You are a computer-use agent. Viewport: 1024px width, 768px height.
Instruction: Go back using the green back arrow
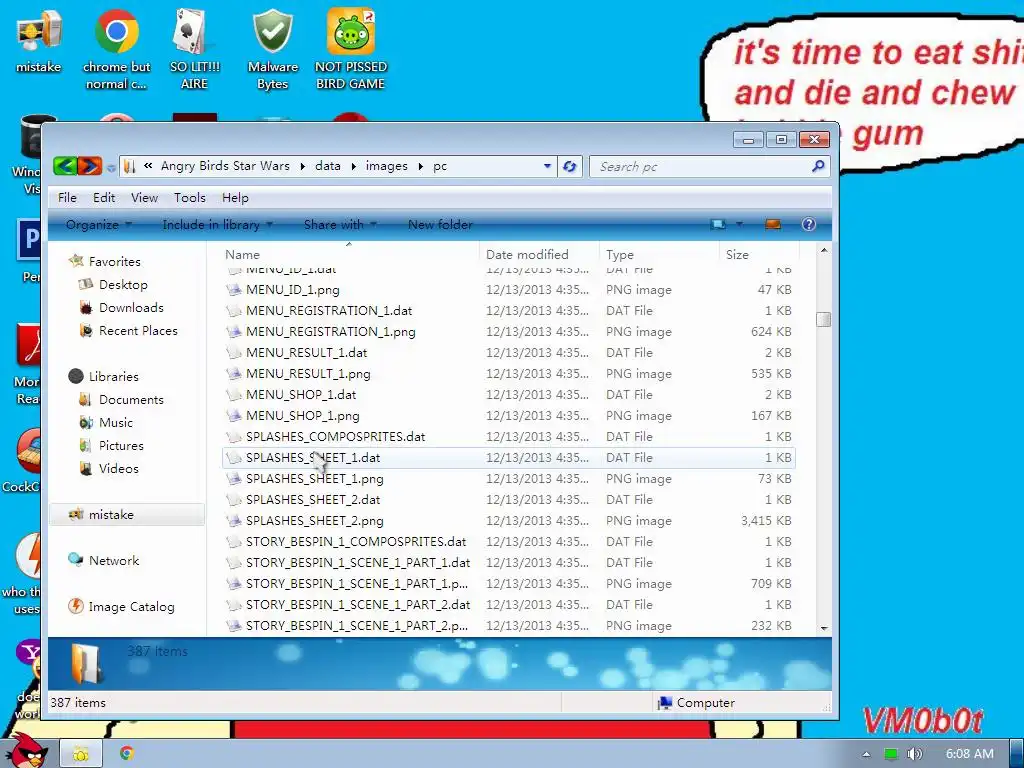(65, 166)
